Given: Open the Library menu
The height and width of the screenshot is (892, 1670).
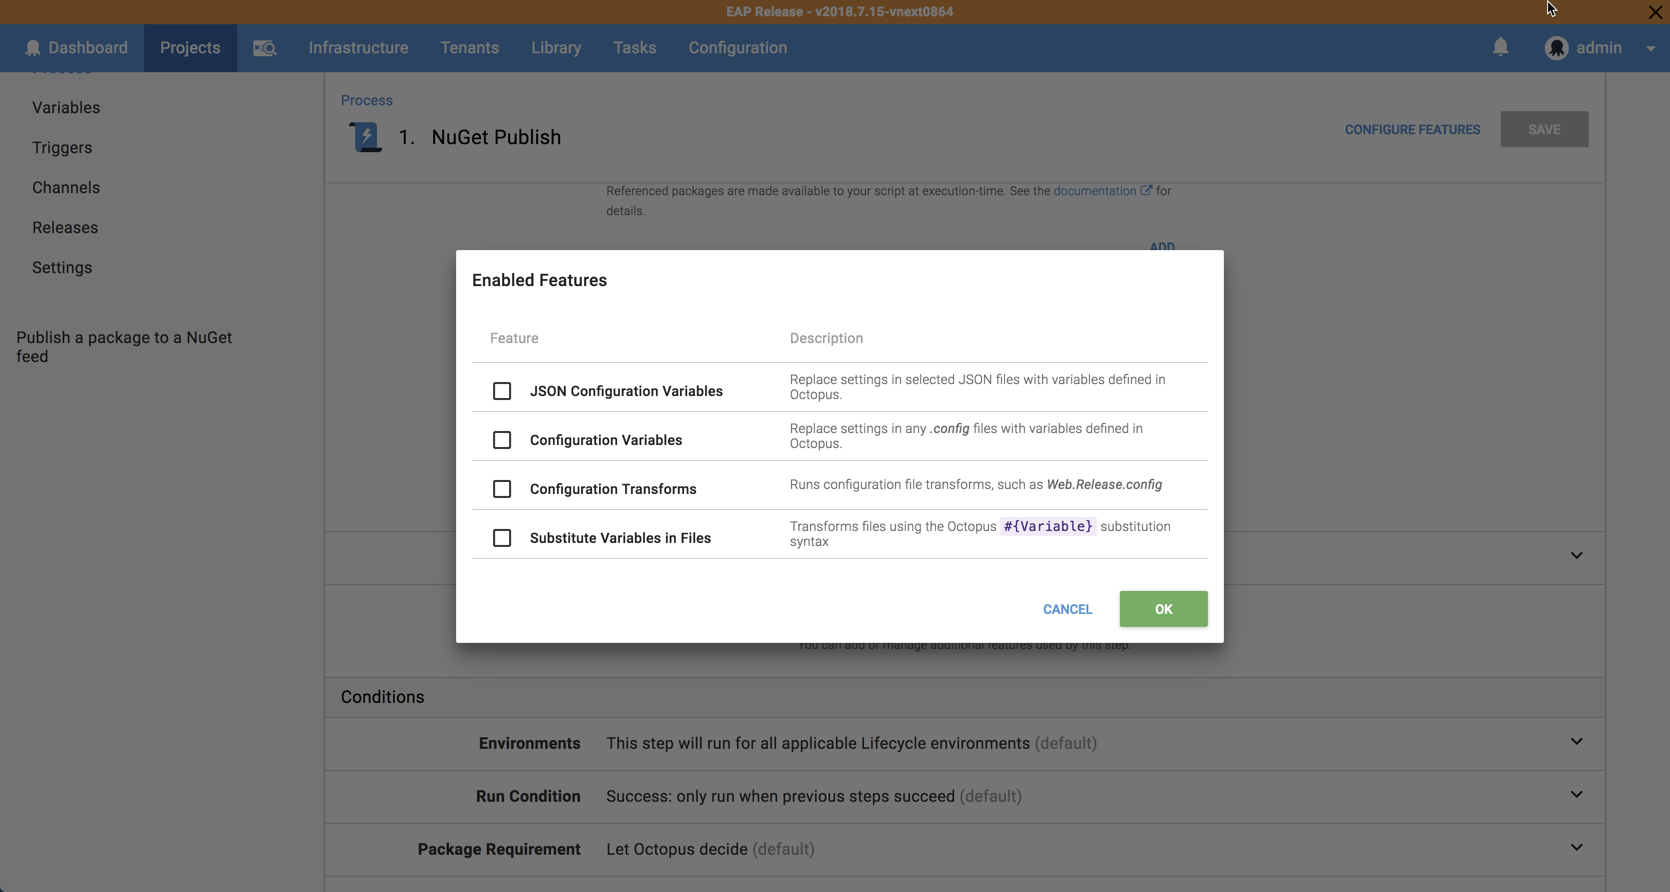Looking at the screenshot, I should [556, 48].
